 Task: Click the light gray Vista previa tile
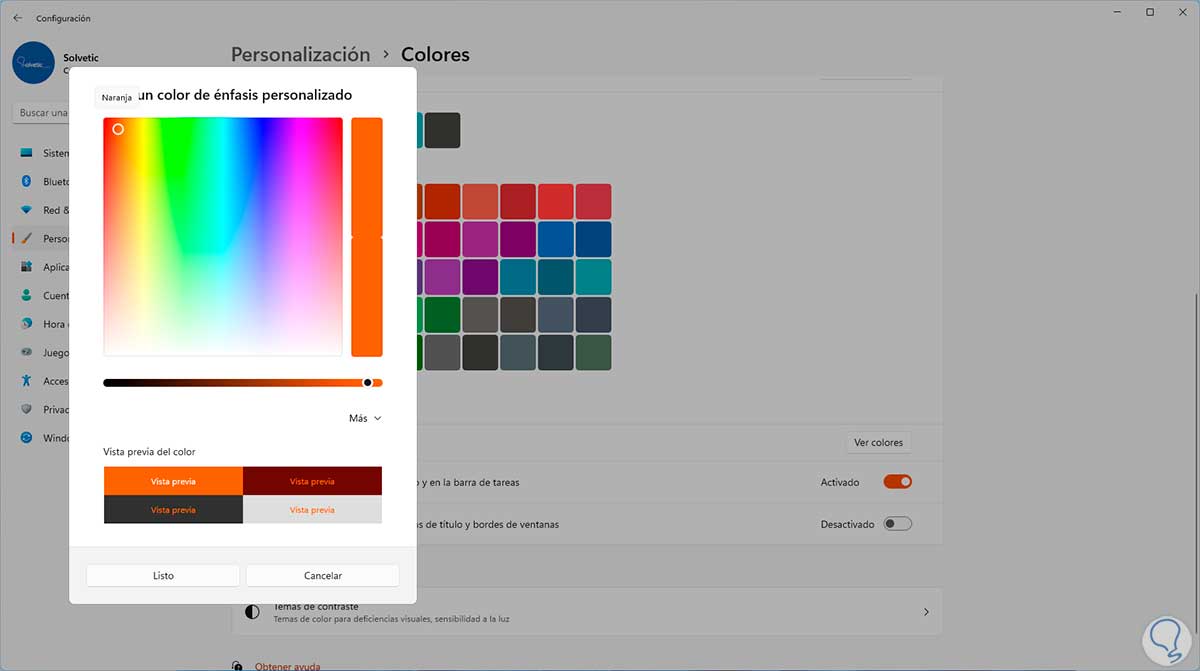312,509
